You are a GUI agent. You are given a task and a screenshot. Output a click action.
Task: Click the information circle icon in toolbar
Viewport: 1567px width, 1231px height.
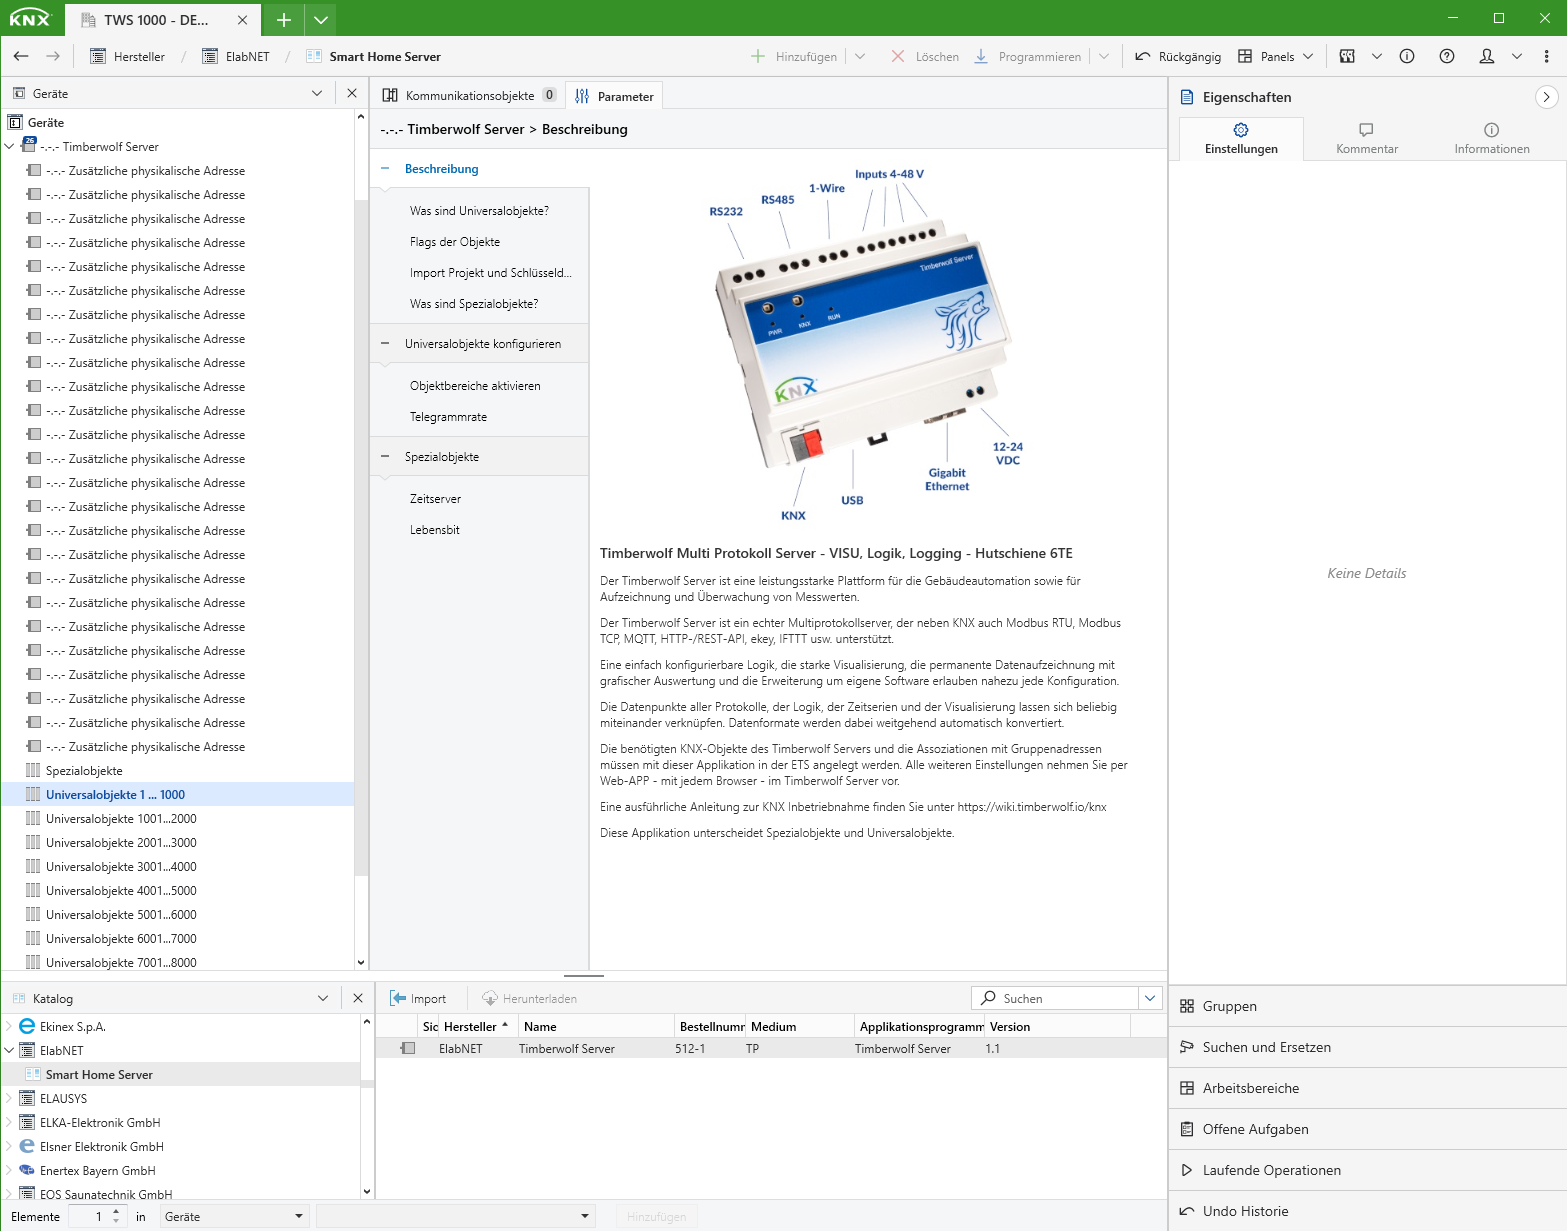(1407, 56)
